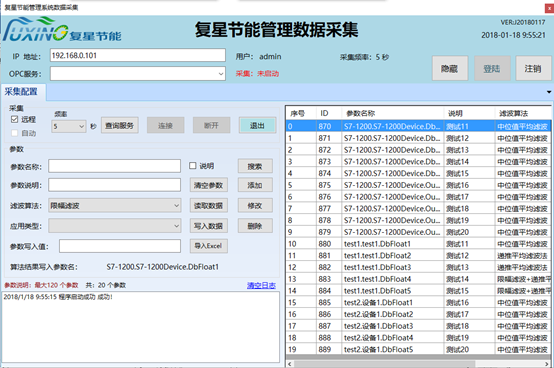Click the 添加 button
Screen dimensions: 554x368
click(255, 185)
